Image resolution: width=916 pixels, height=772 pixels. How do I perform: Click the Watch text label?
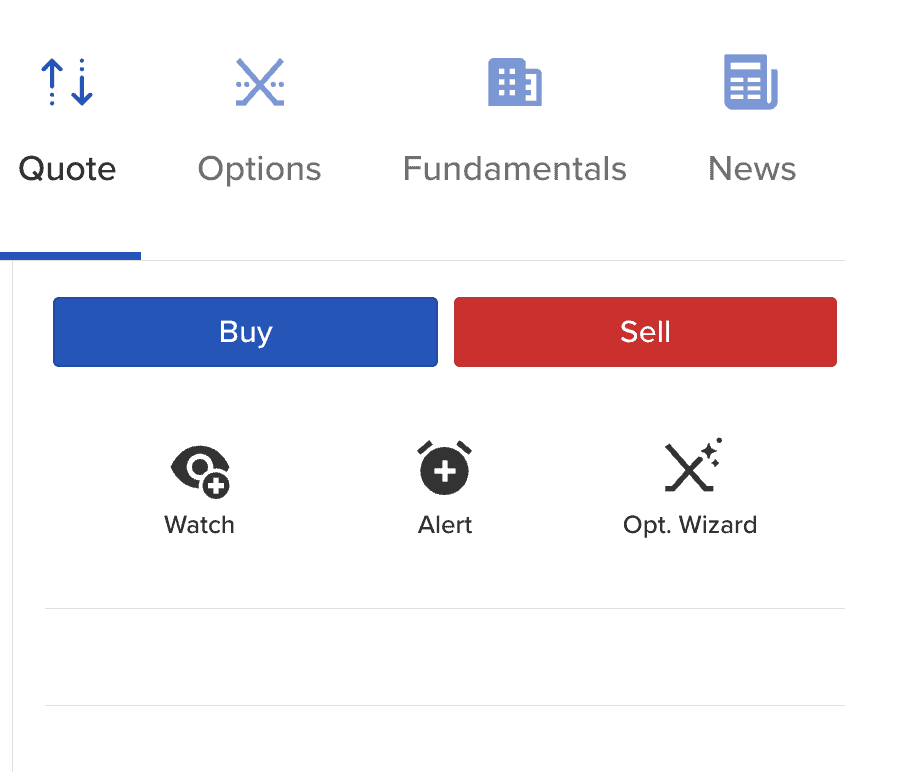[x=199, y=525]
